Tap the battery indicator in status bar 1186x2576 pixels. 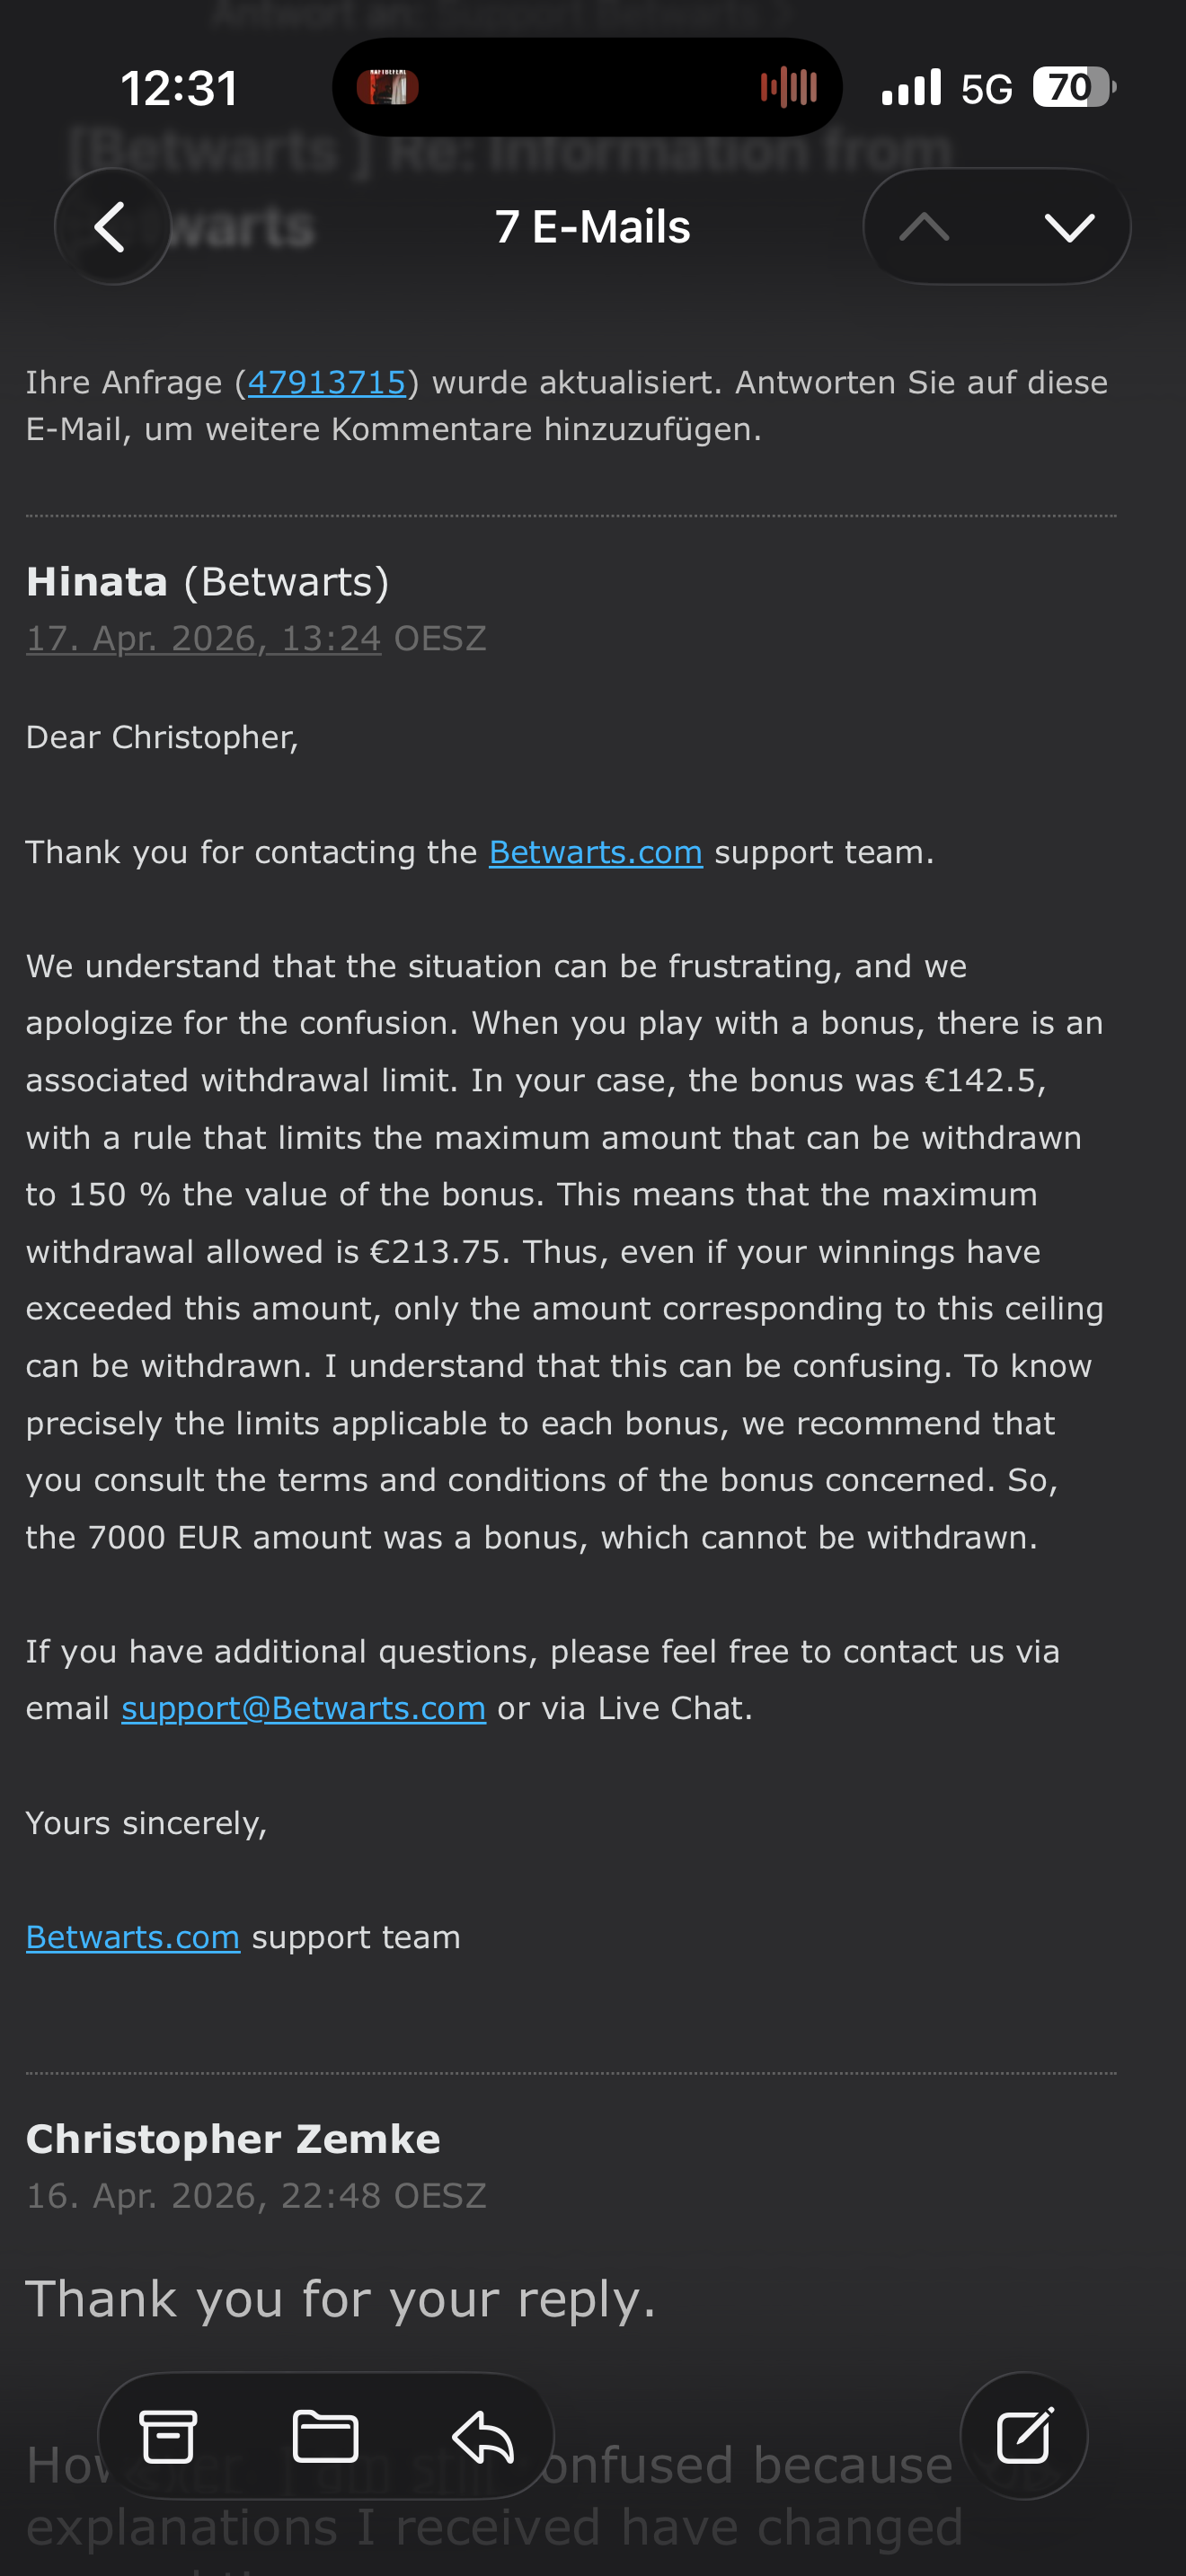pyautogui.click(x=1073, y=88)
